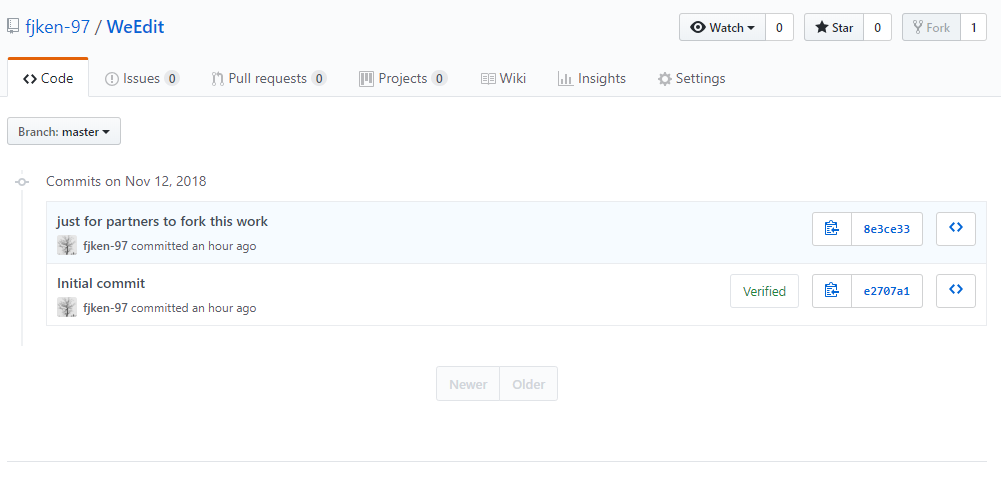This screenshot has height=488, width=1001.
Task: Open repository Settings gear tab
Action: click(x=691, y=79)
